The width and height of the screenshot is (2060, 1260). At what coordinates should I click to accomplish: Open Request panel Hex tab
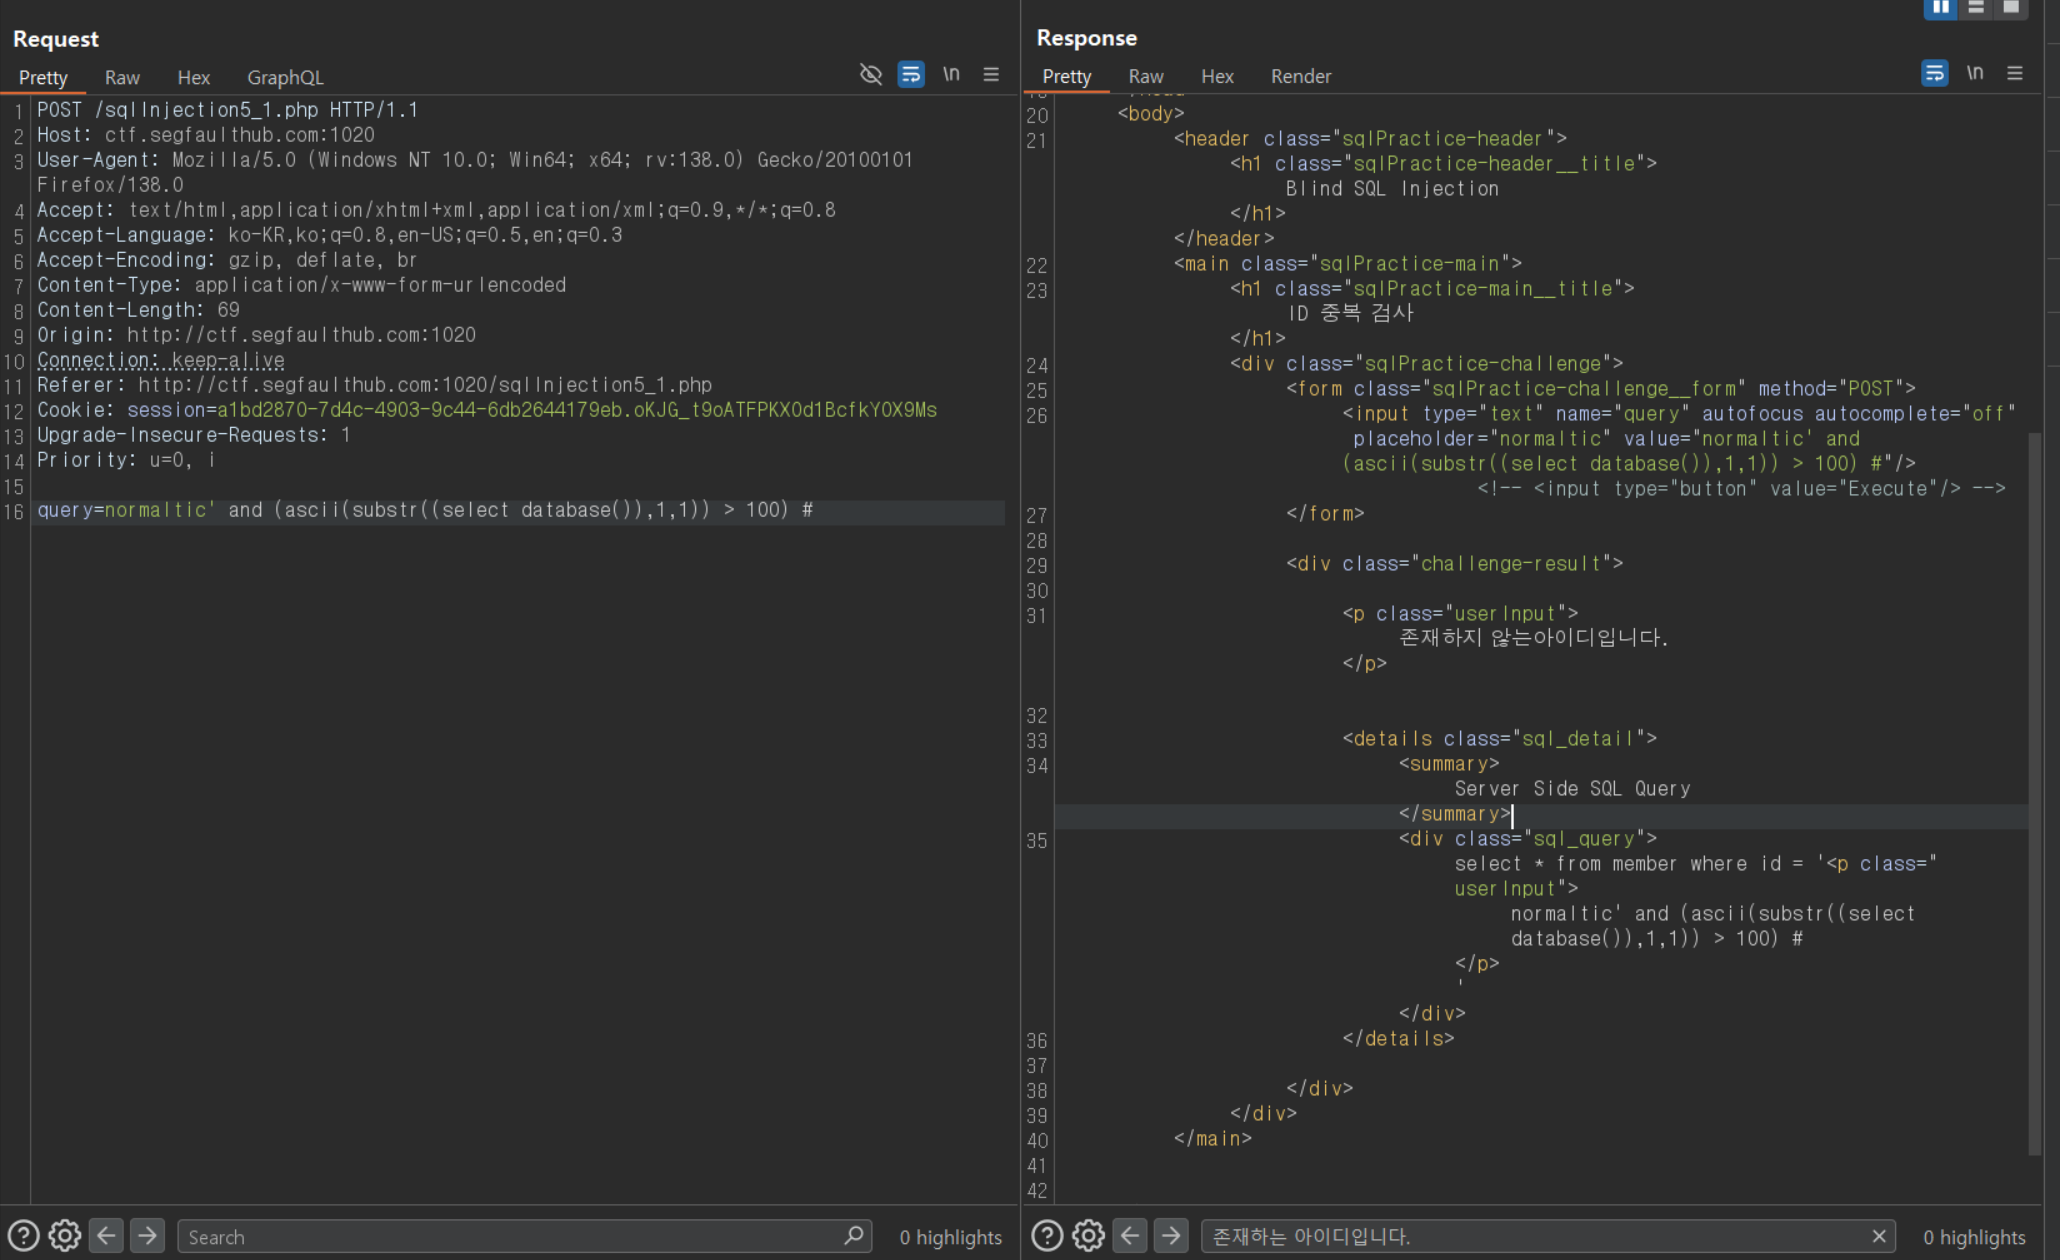[193, 77]
